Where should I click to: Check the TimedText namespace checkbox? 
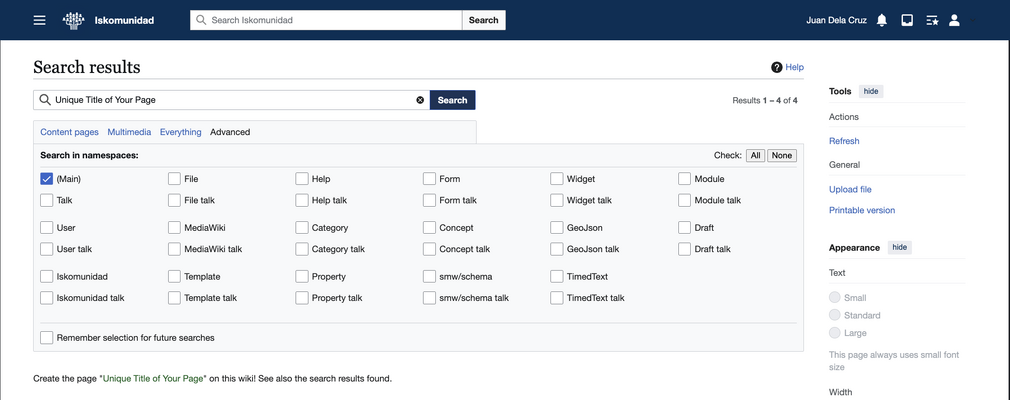point(557,276)
